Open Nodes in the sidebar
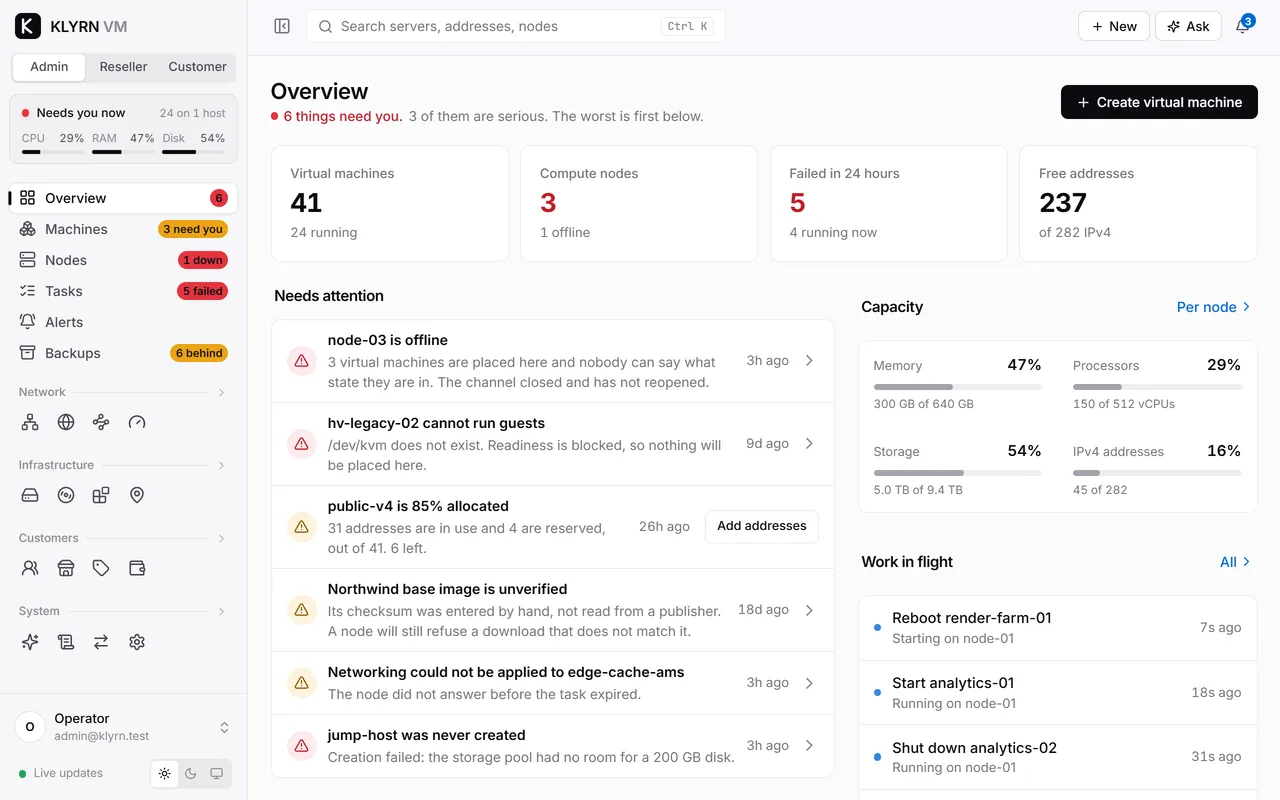Screen dimensions: 1280x800 click(124, 260)
